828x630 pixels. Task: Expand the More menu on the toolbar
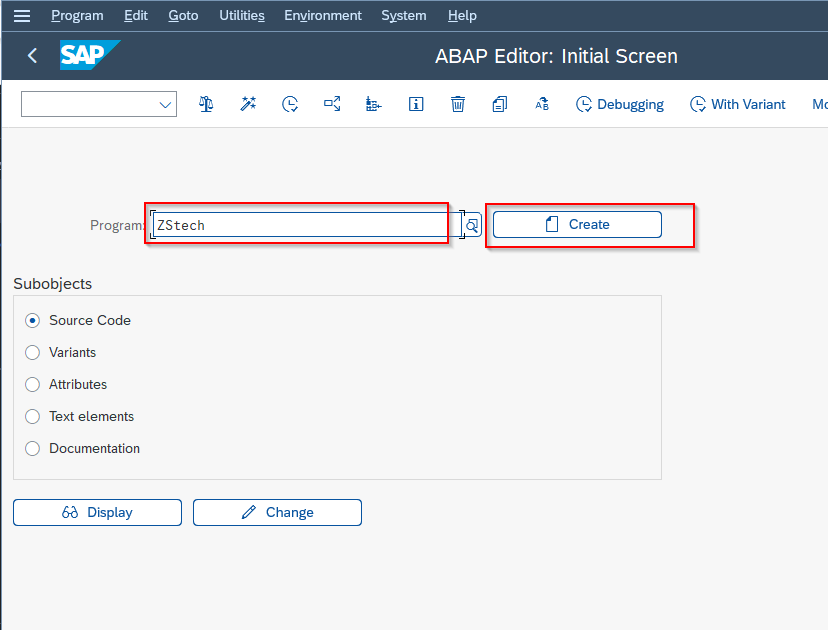point(818,104)
